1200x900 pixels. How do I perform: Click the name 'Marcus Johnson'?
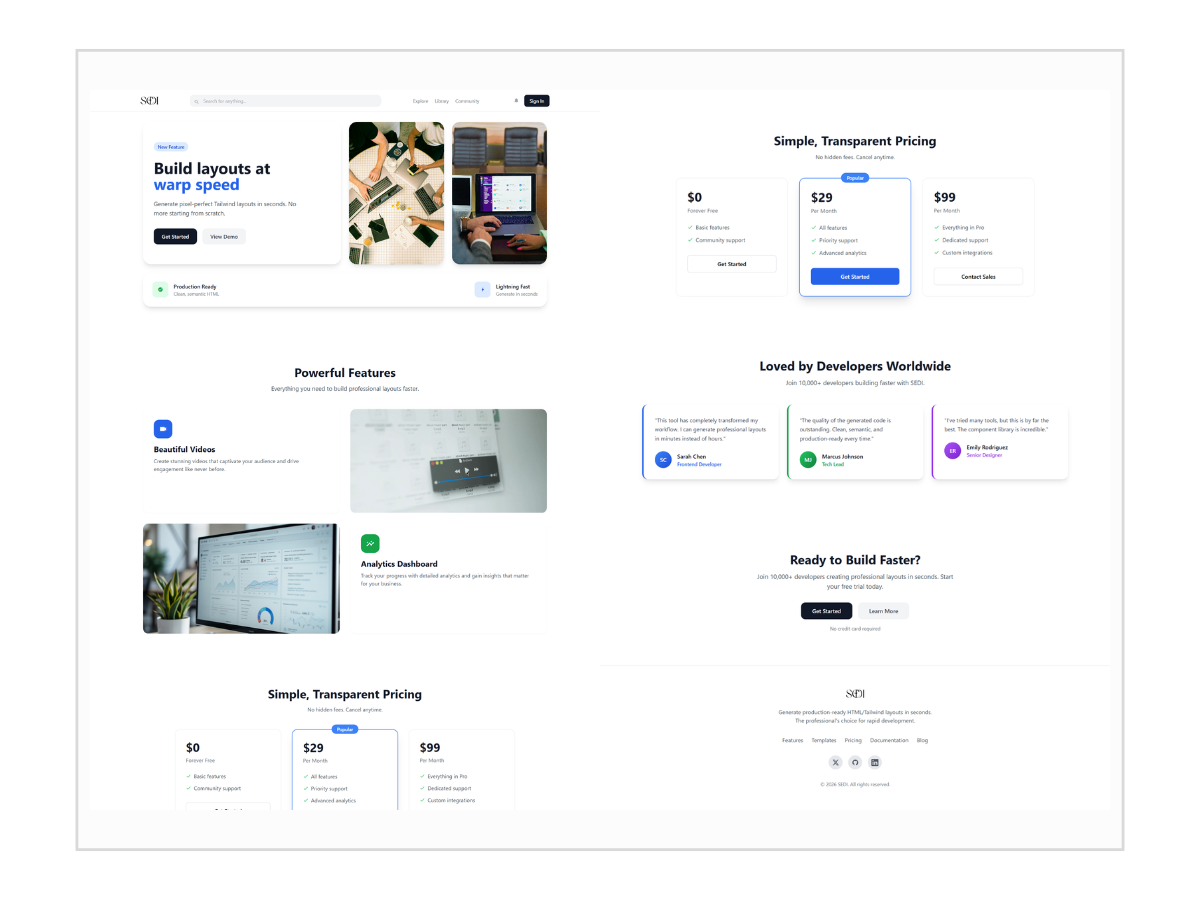pyautogui.click(x=842, y=457)
